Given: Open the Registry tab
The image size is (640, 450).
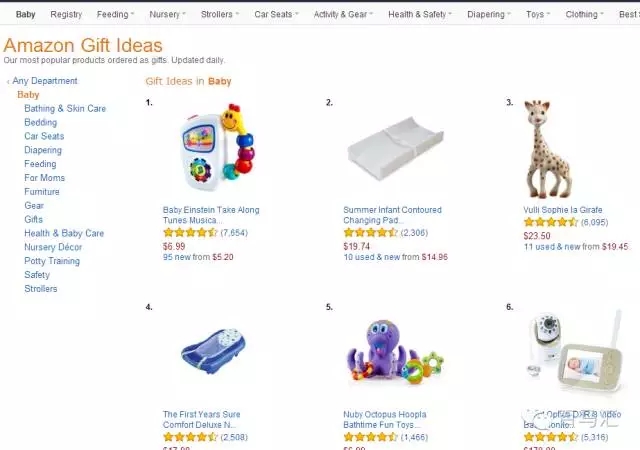Looking at the screenshot, I should pos(66,15).
